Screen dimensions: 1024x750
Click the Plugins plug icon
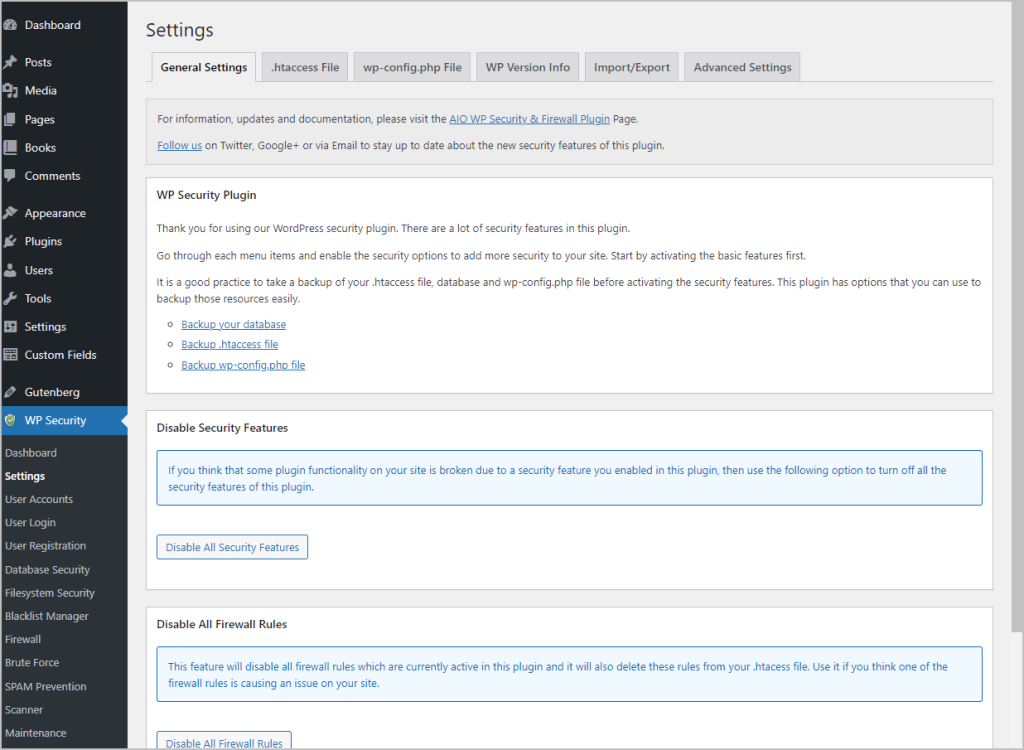[x=10, y=241]
